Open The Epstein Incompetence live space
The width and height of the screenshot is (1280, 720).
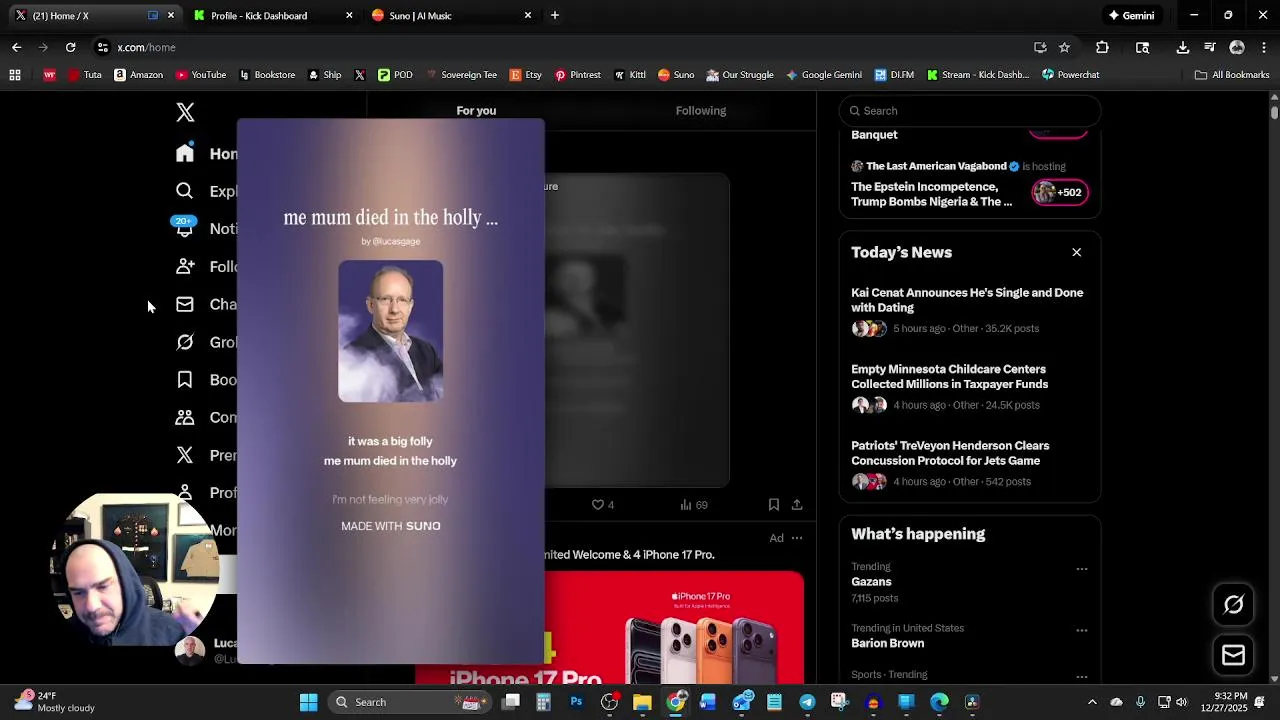click(x=969, y=185)
